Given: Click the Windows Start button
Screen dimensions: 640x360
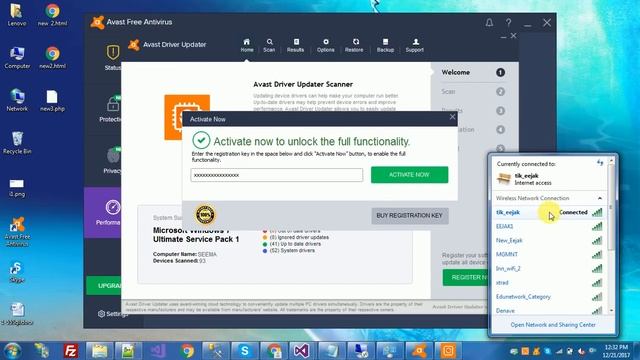Looking at the screenshot, I should click(12, 351).
